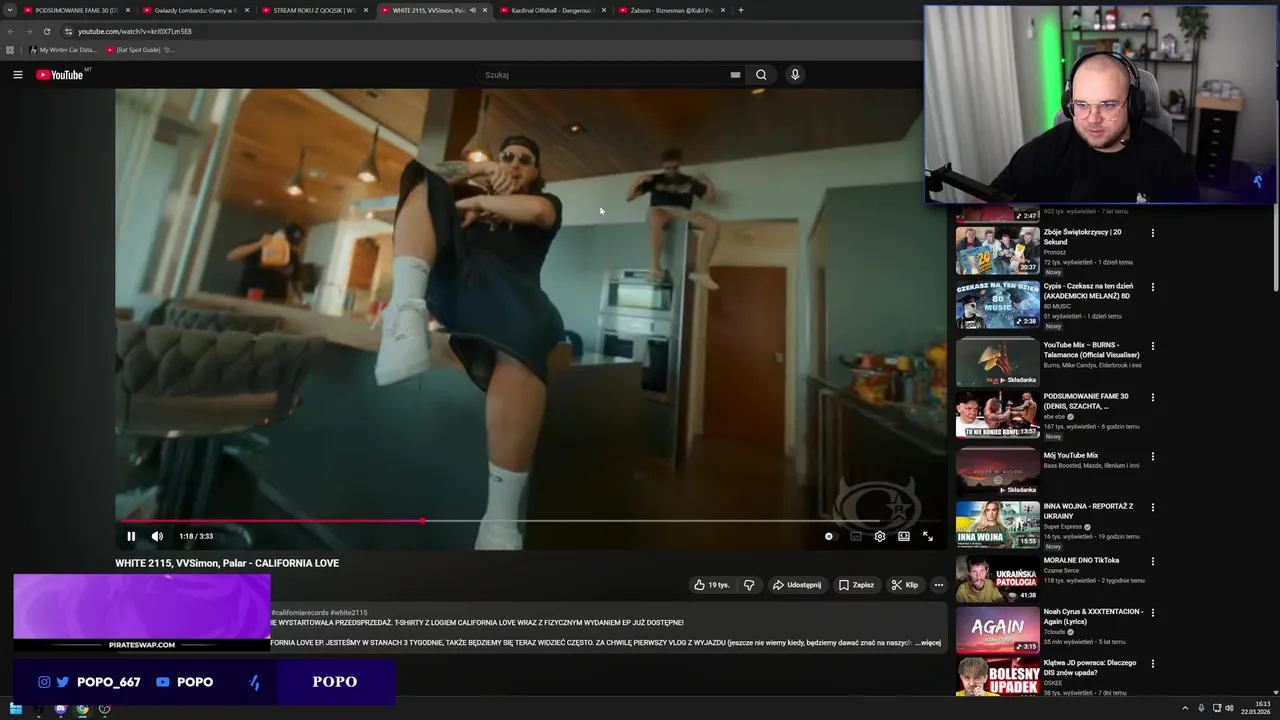This screenshot has width=1280, height=720.
Task: Create a clip with Klip button
Action: tap(905, 585)
